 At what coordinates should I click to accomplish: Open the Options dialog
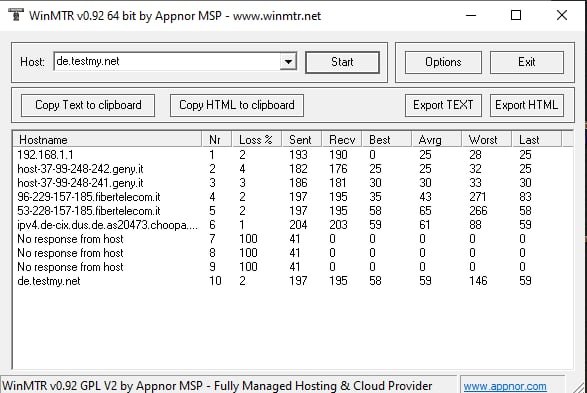point(443,62)
